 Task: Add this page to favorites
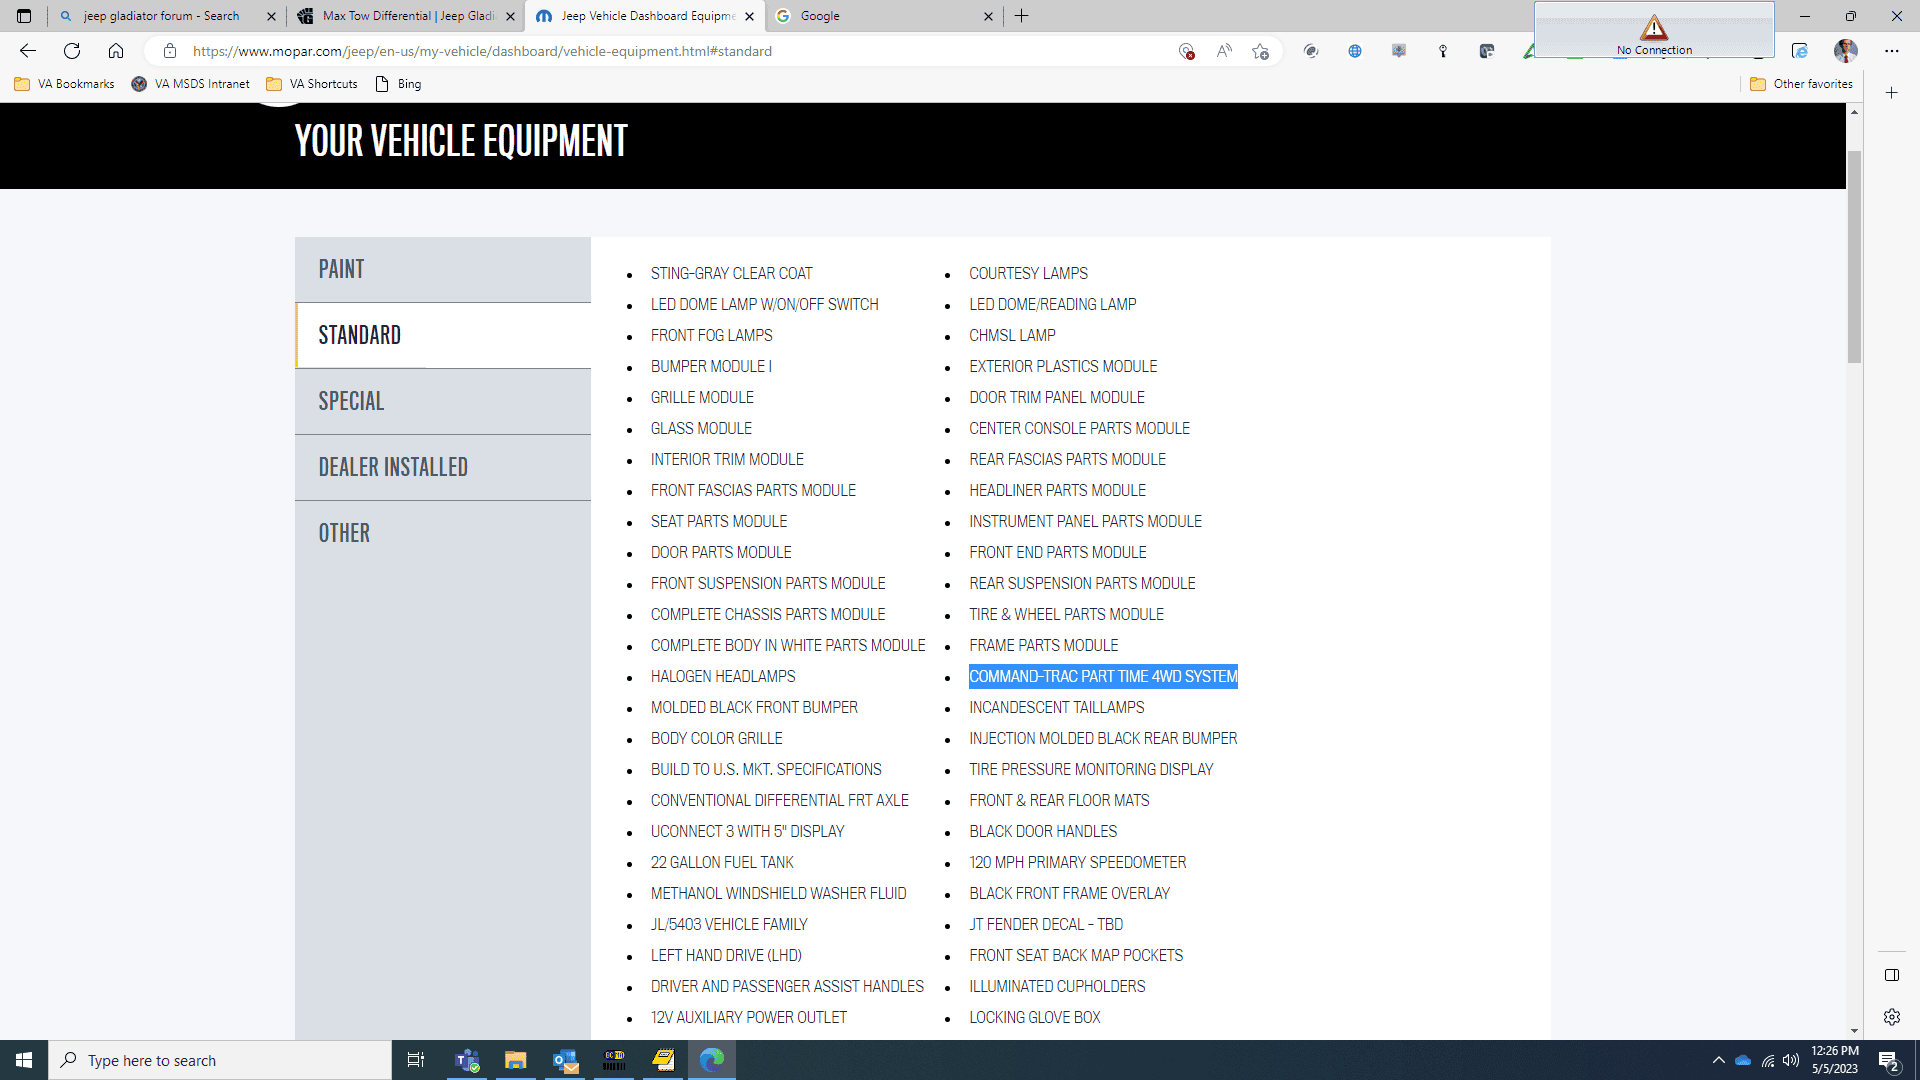(1261, 51)
